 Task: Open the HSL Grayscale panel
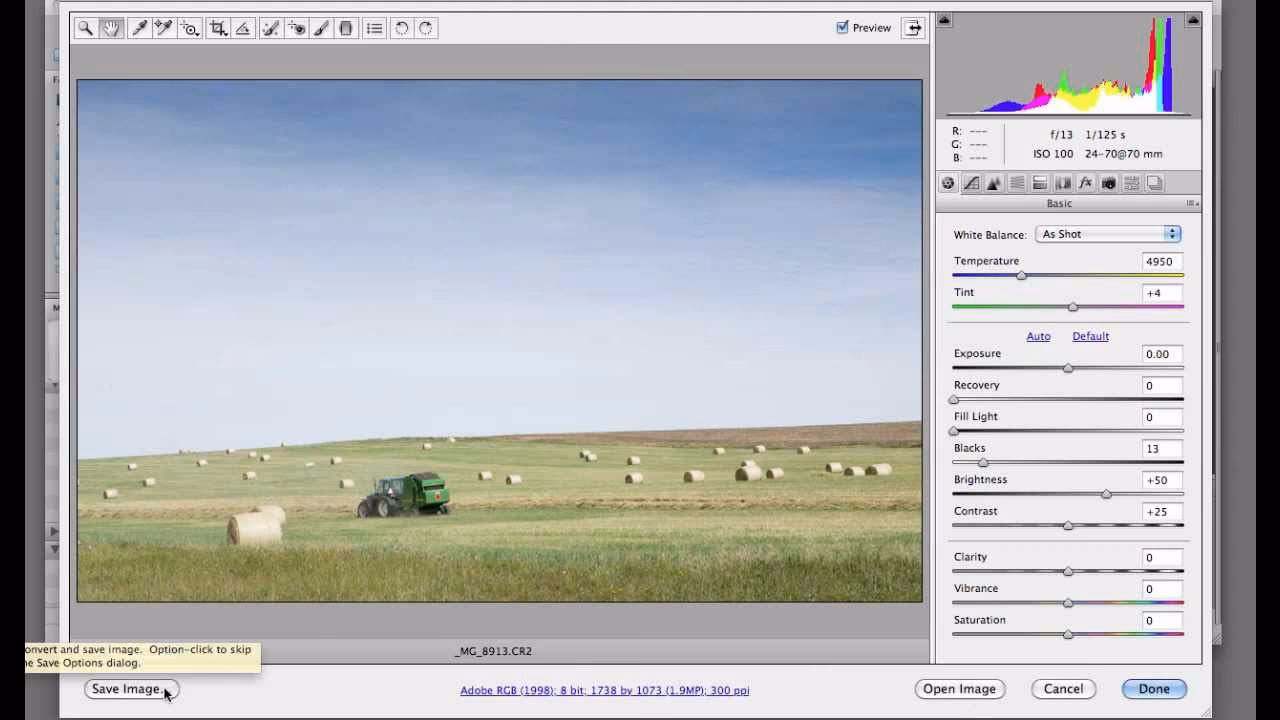[1016, 182]
